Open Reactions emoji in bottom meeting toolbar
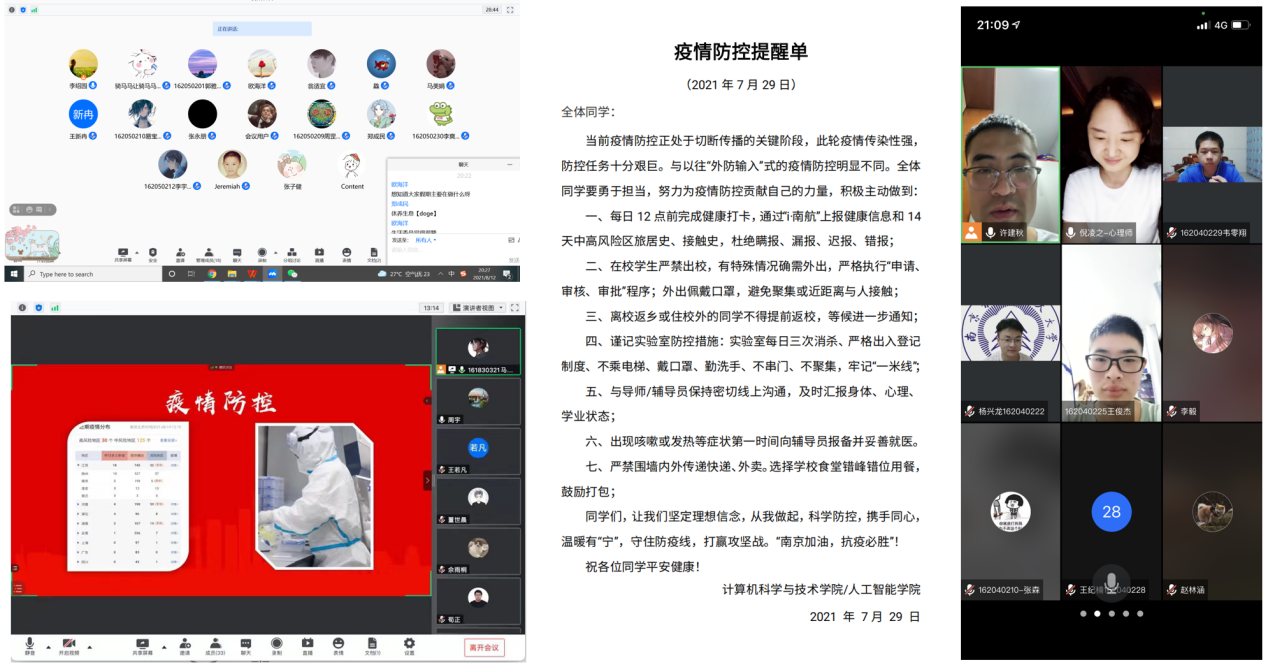The width and height of the screenshot is (1268, 665). click(x=338, y=645)
